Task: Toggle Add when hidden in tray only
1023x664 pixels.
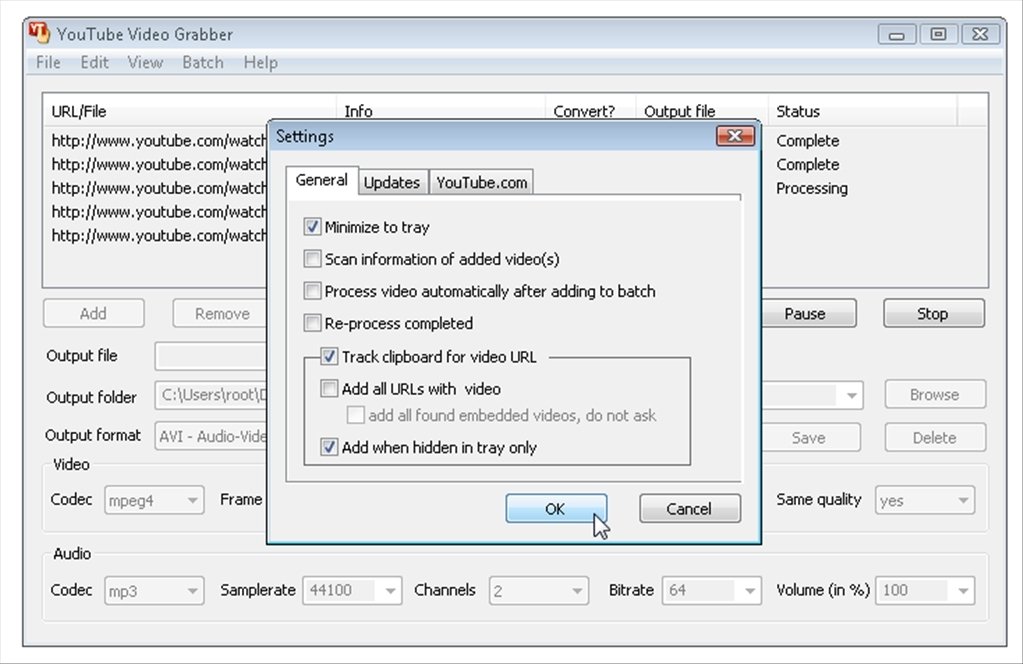Action: tap(329, 447)
